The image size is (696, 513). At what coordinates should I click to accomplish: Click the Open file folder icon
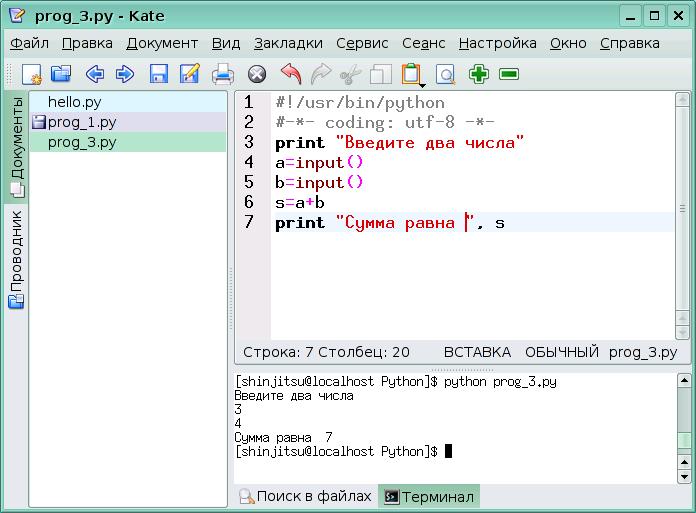click(61, 74)
